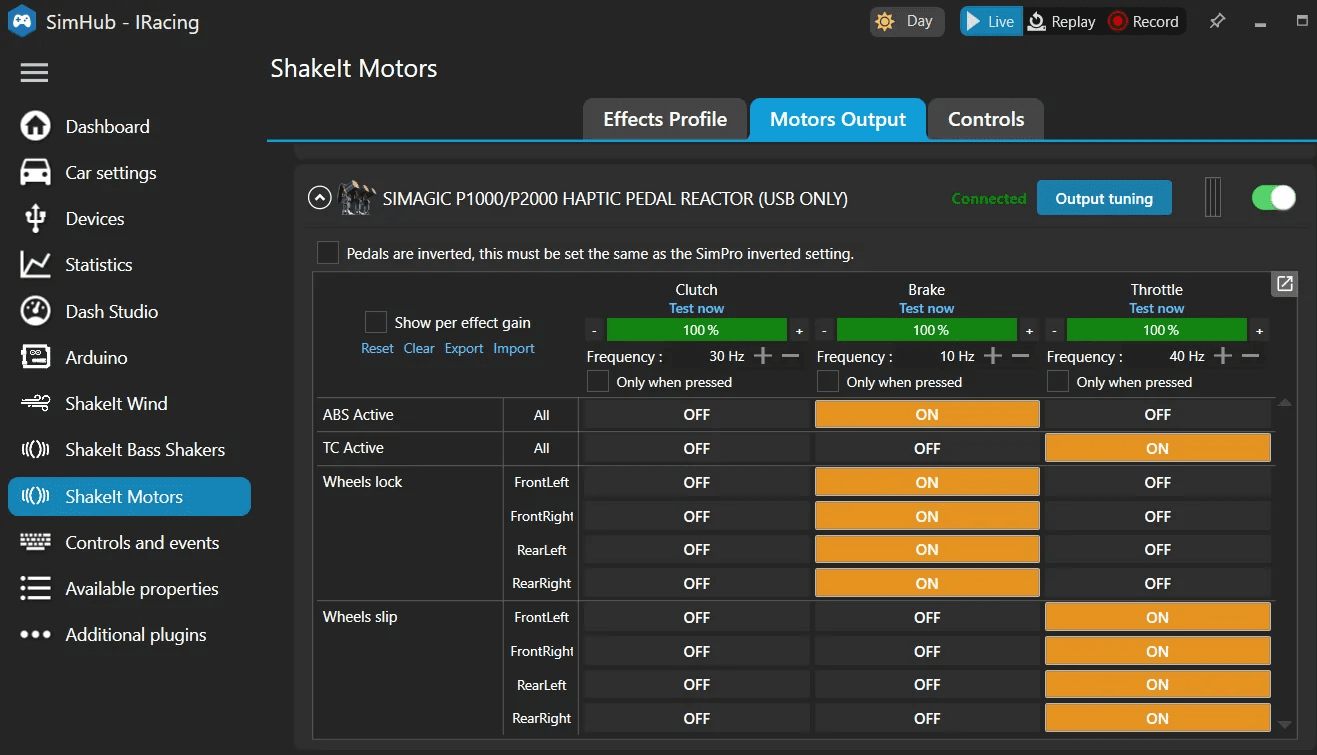Enable ABS Active on Clutch

tap(697, 415)
